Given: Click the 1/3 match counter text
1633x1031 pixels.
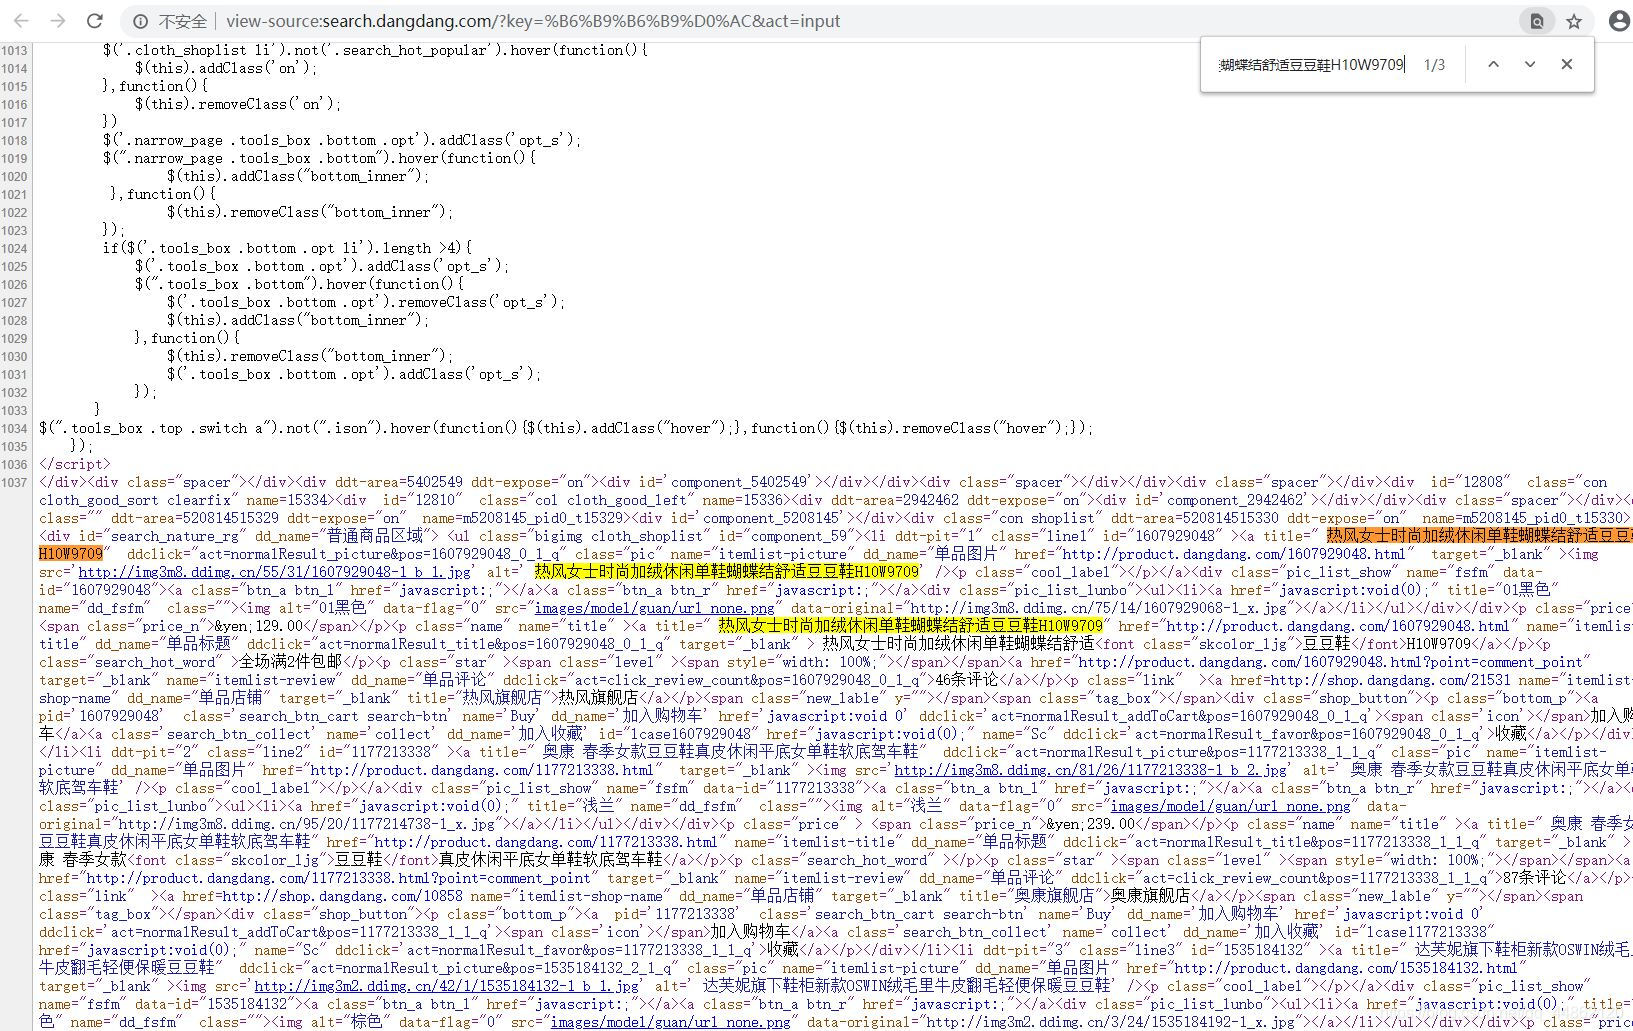Looking at the screenshot, I should [x=1434, y=64].
